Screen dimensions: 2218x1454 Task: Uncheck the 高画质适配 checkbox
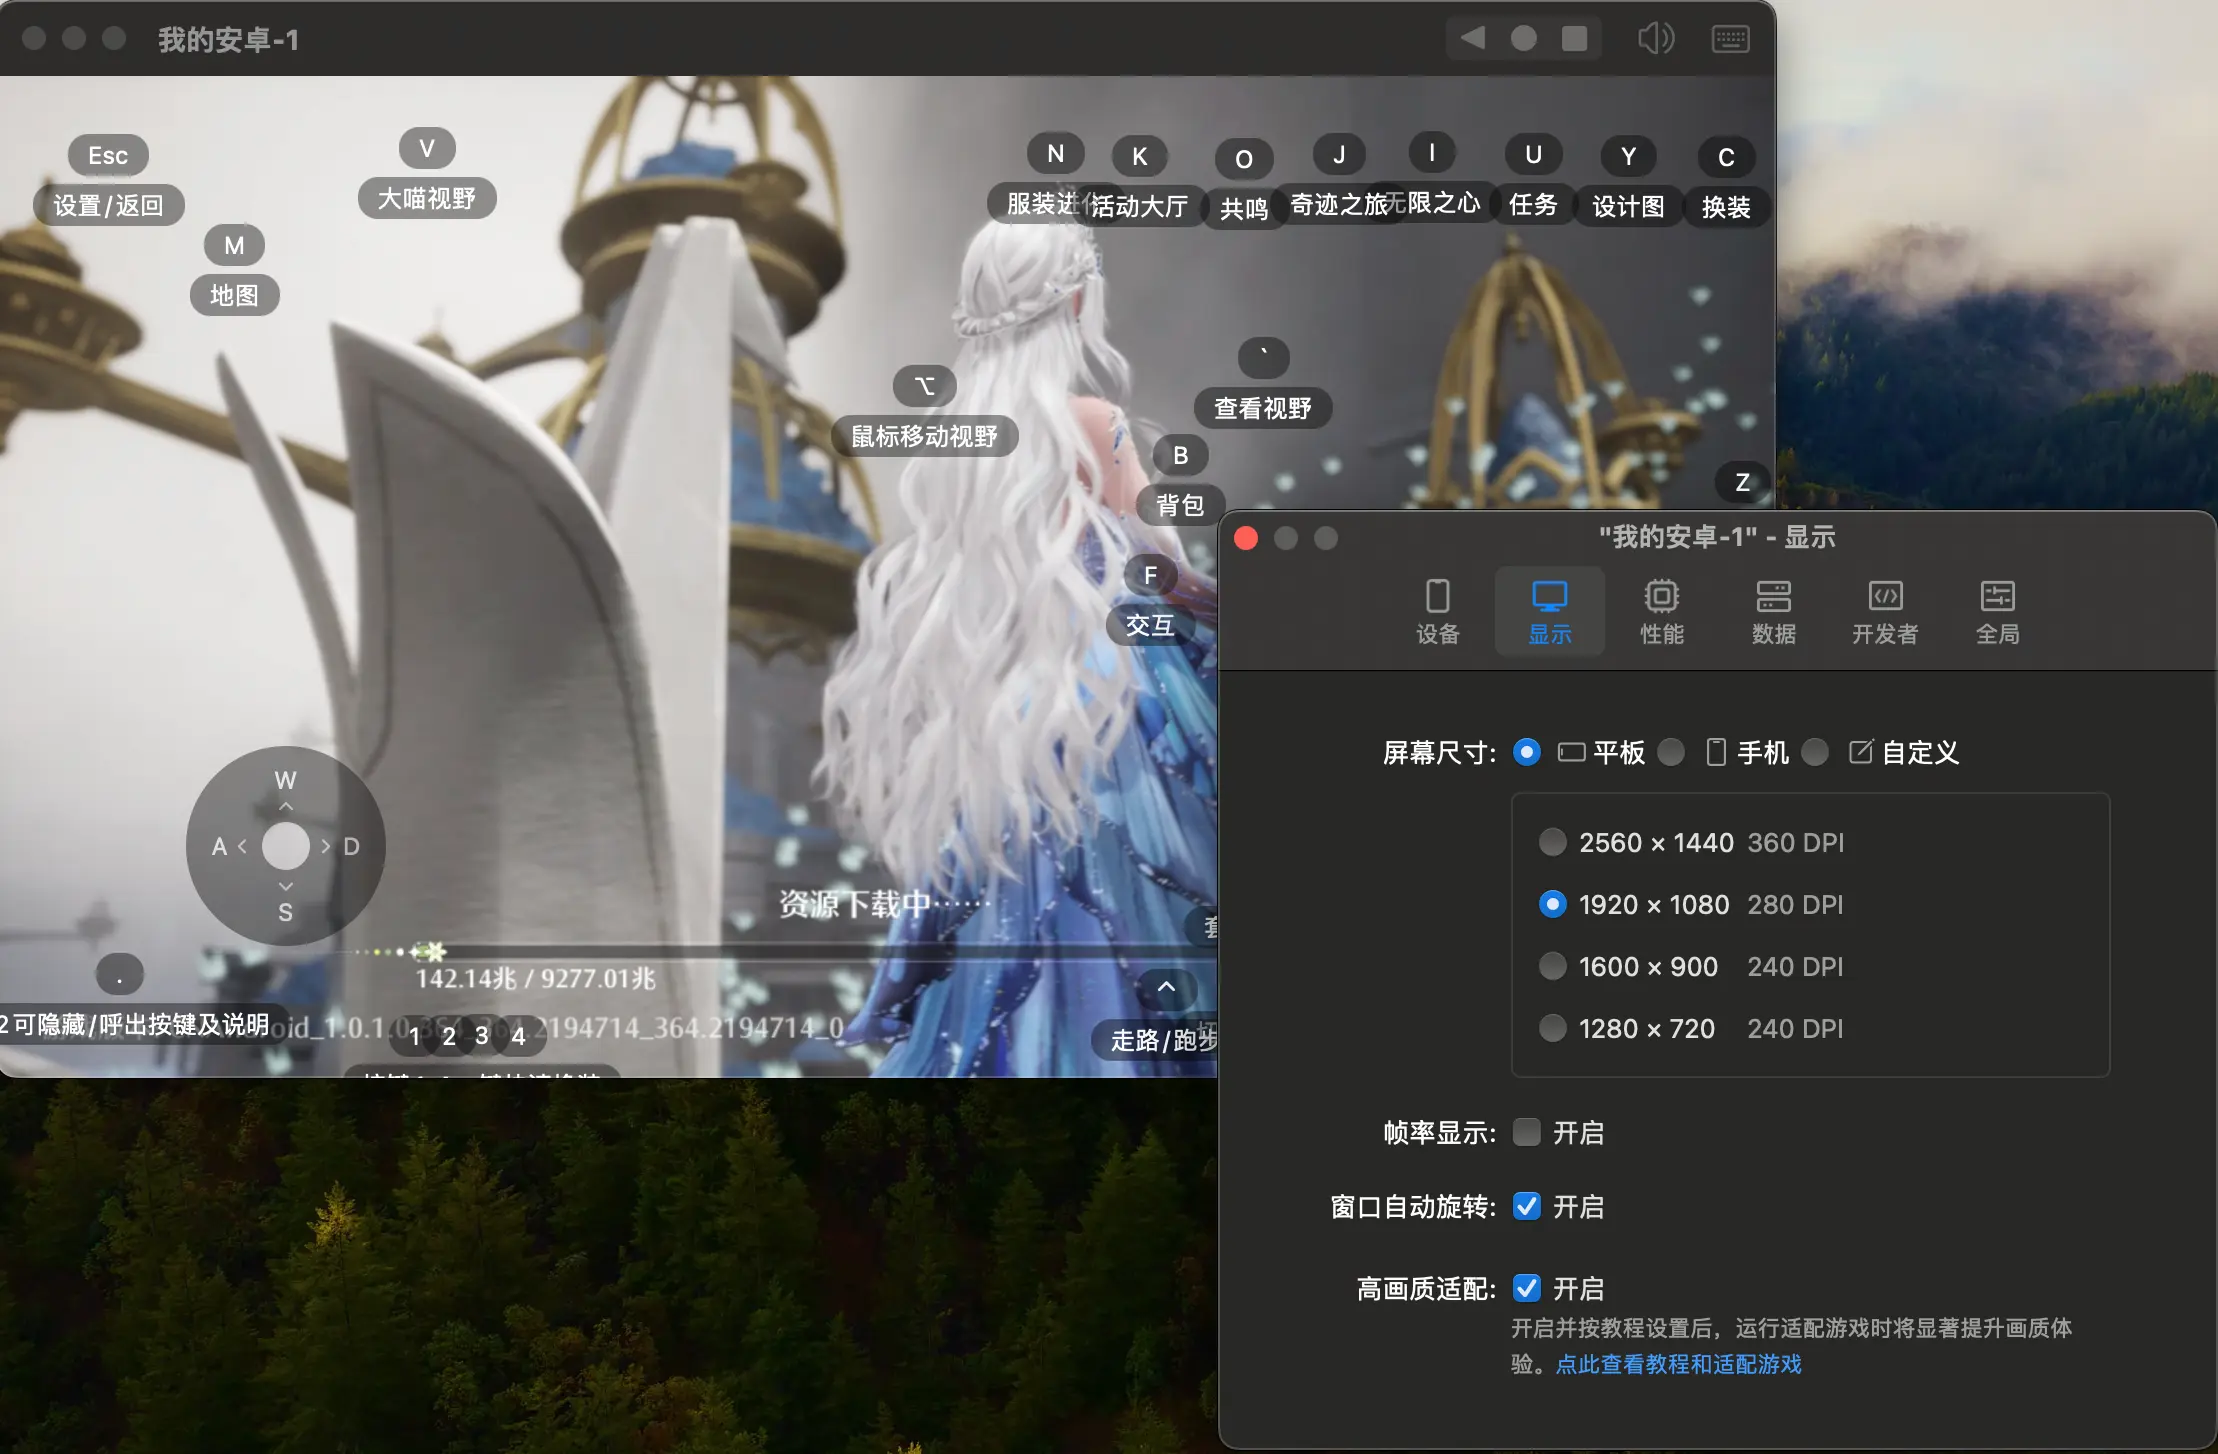pos(1527,1288)
